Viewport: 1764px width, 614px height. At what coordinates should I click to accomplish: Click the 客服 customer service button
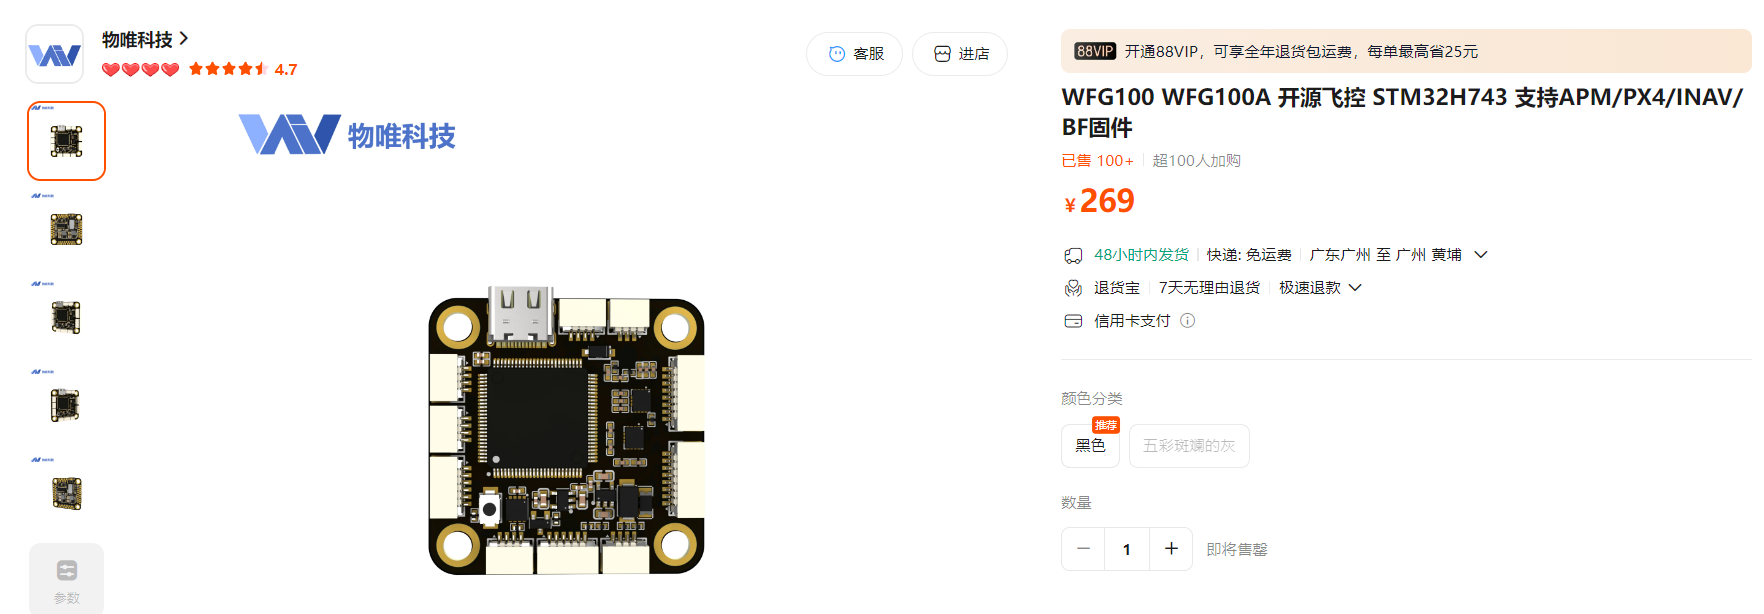(x=854, y=54)
